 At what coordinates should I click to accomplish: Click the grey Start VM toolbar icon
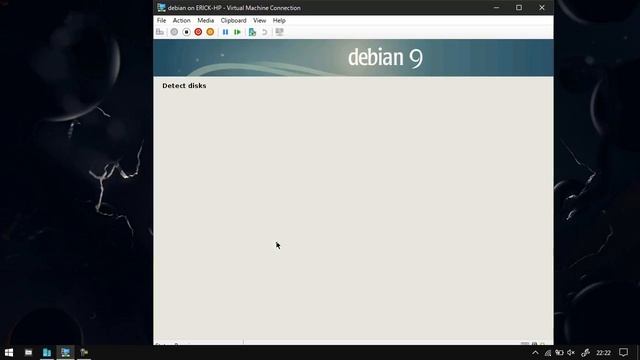click(x=174, y=32)
